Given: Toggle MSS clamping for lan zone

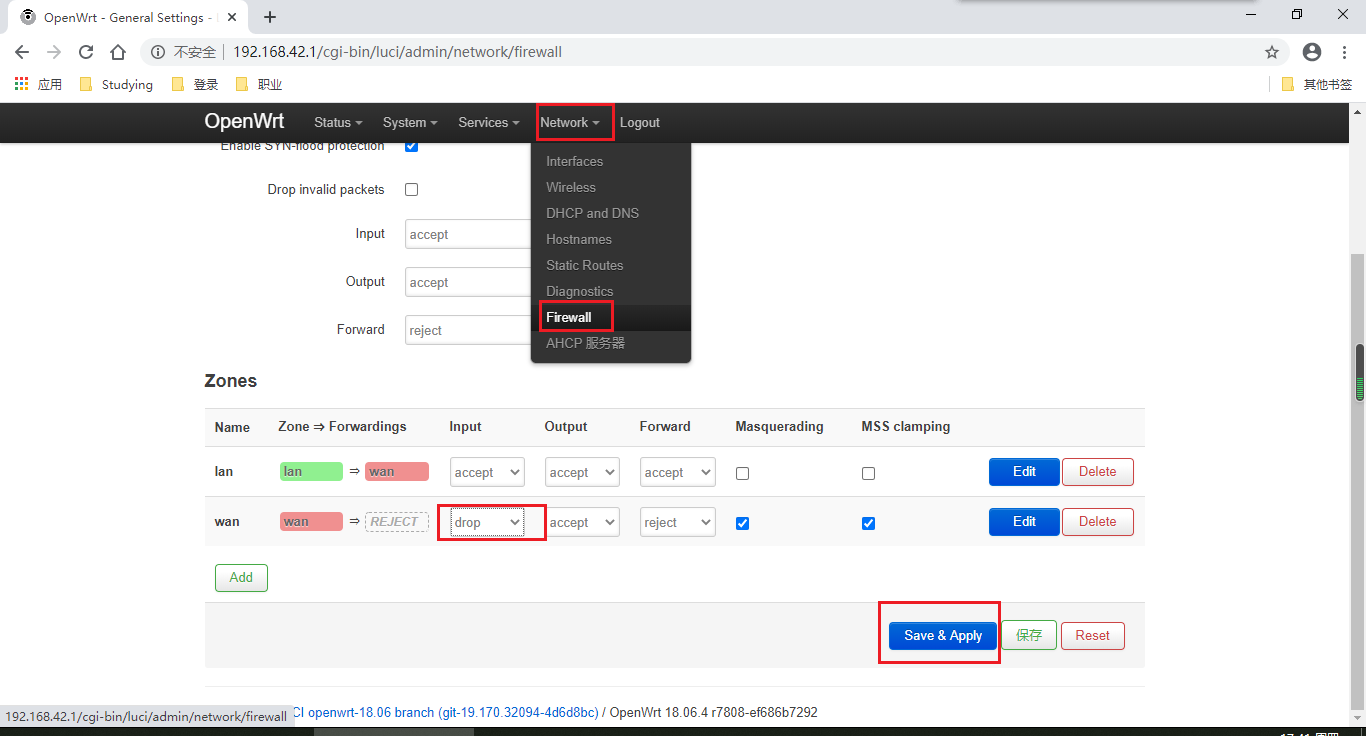Looking at the screenshot, I should coord(868,473).
